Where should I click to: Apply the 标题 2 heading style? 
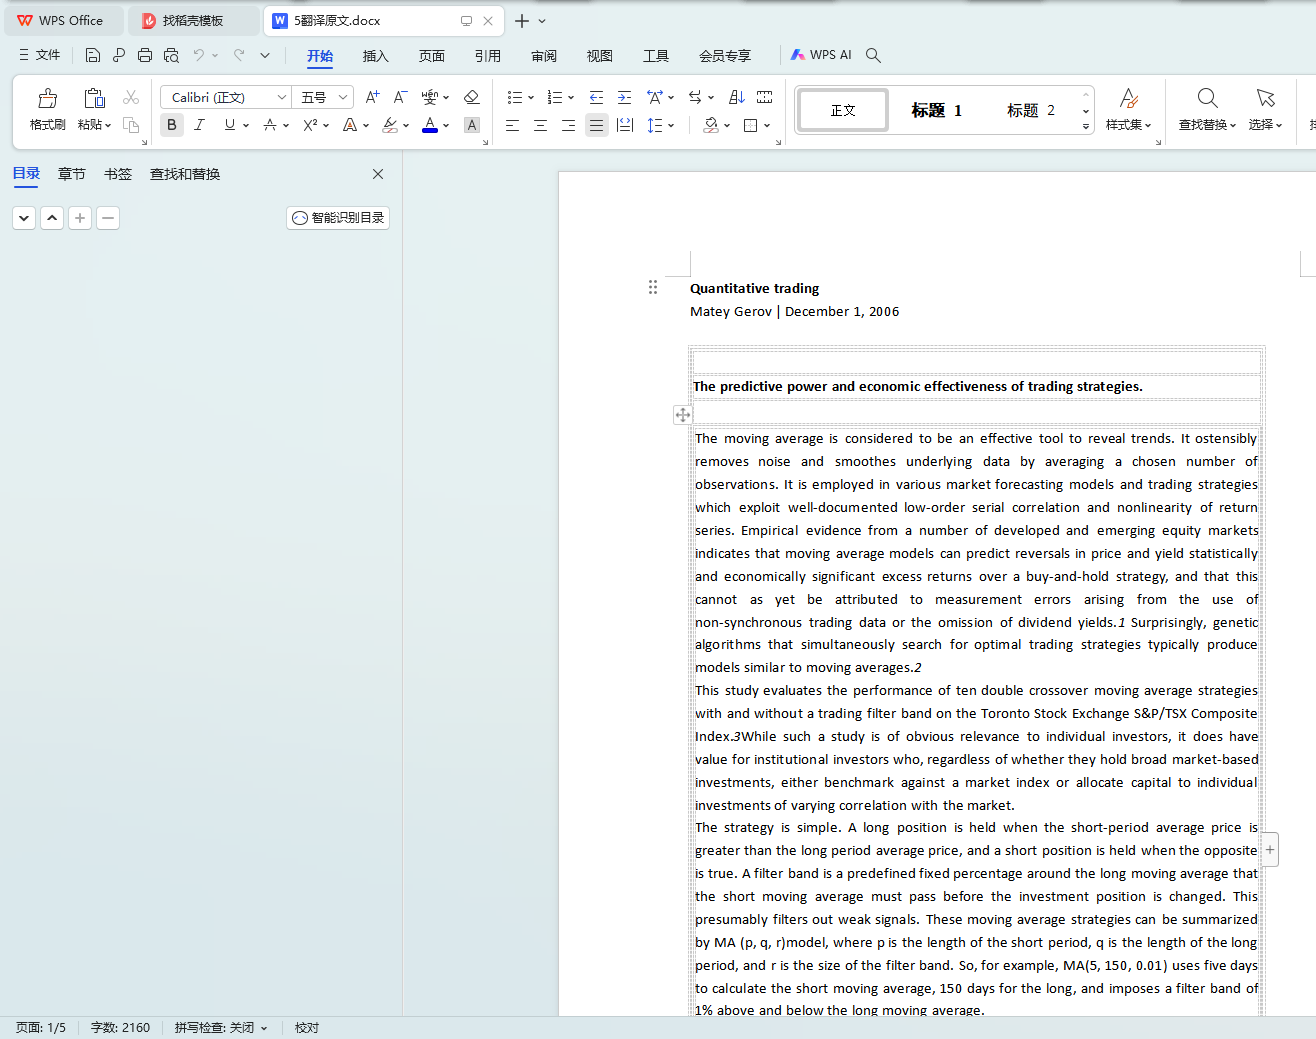pos(1031,110)
